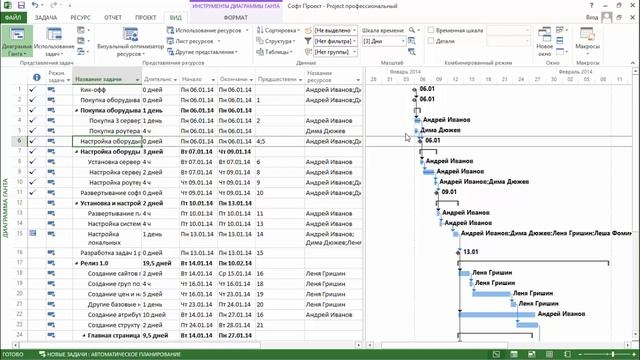Collapse the Главная страница summary task
Screen dimensions: 640x360
coord(84,336)
